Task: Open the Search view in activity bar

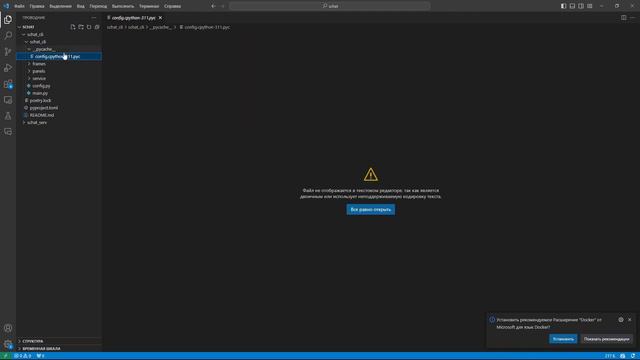Action: click(x=8, y=36)
